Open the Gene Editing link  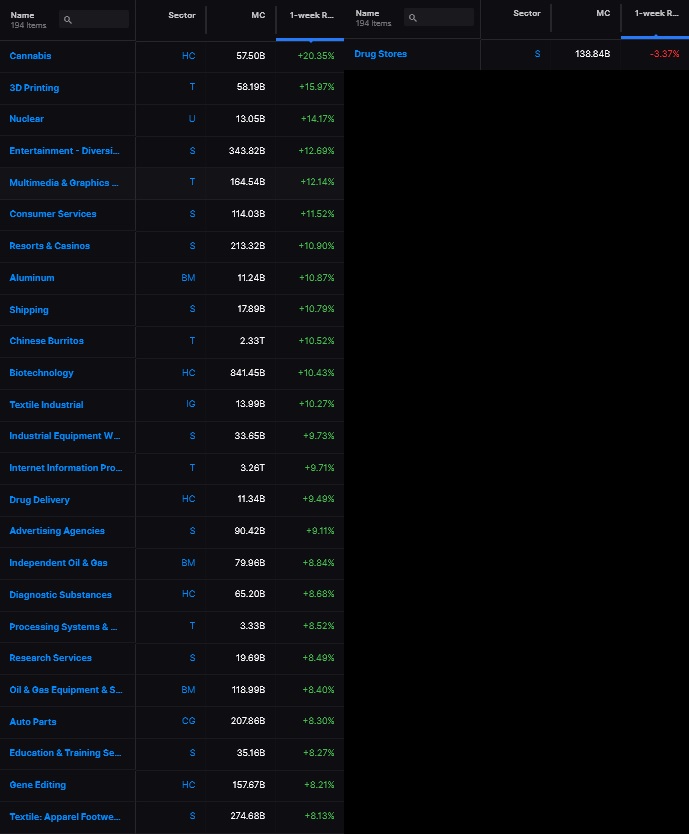click(38, 785)
